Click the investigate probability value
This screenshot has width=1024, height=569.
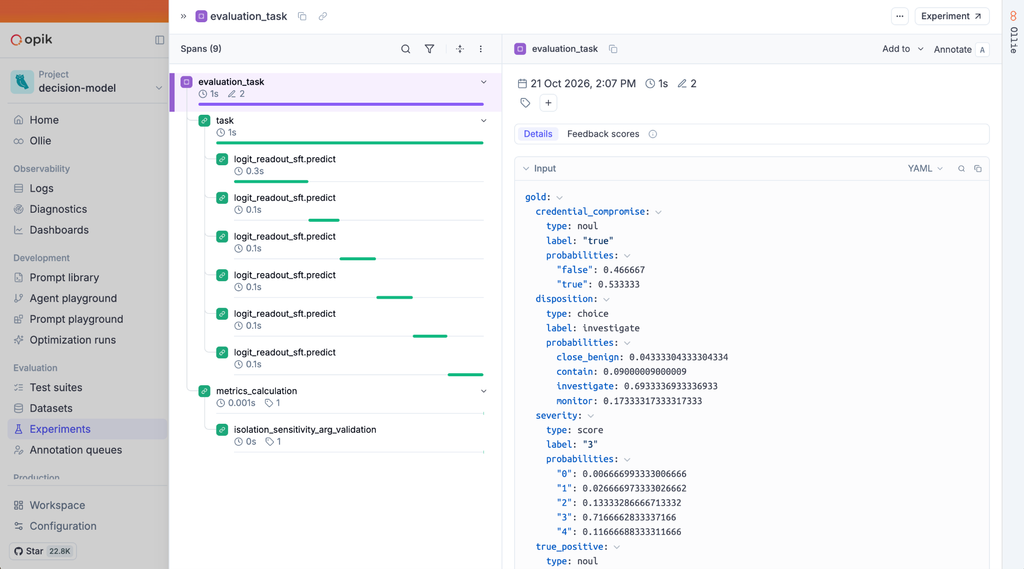(x=671, y=387)
